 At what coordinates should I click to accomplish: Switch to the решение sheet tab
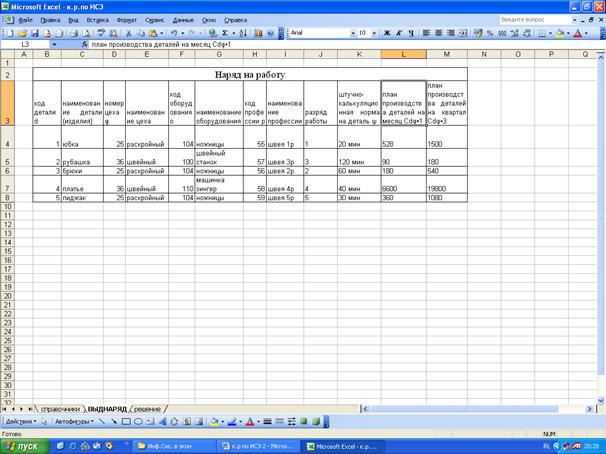coord(147,409)
